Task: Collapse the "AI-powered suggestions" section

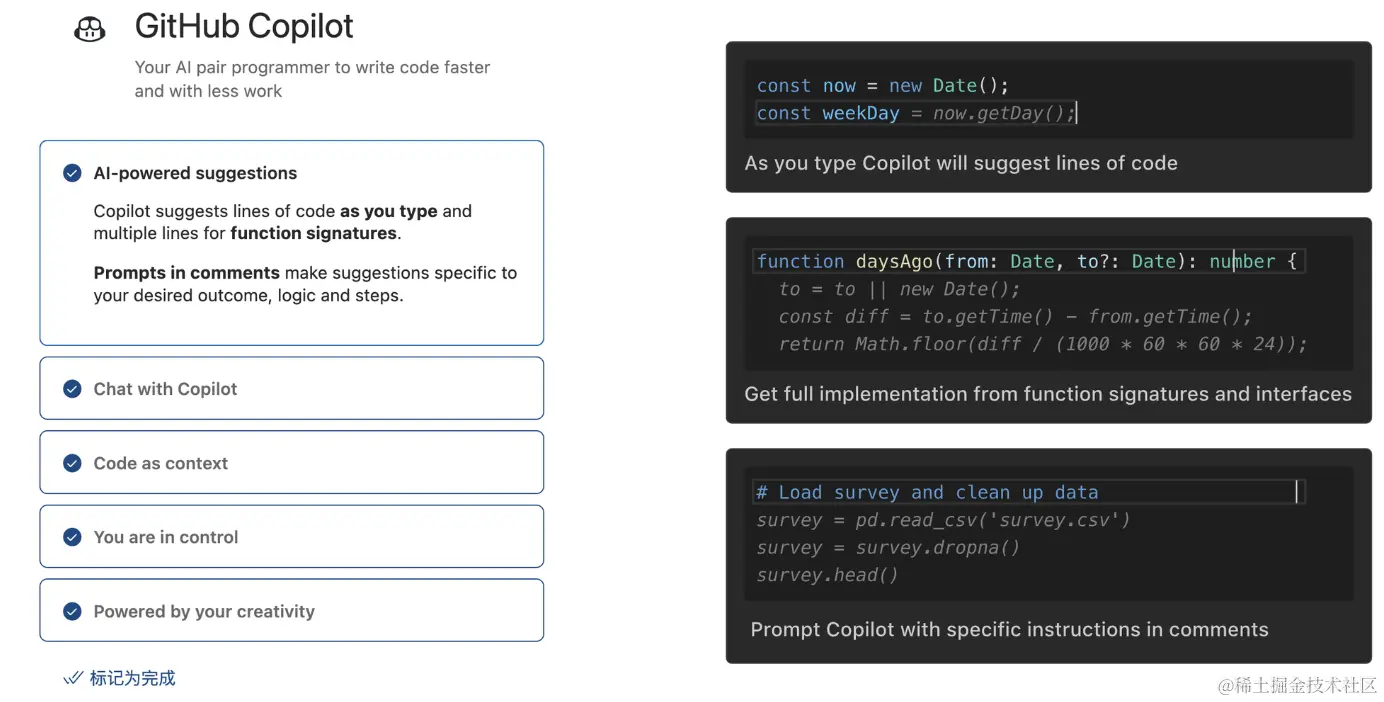Action: pyautogui.click(x=195, y=172)
